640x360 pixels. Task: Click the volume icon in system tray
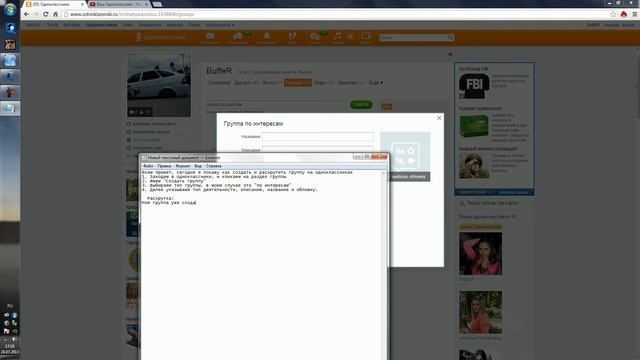pos(15,339)
